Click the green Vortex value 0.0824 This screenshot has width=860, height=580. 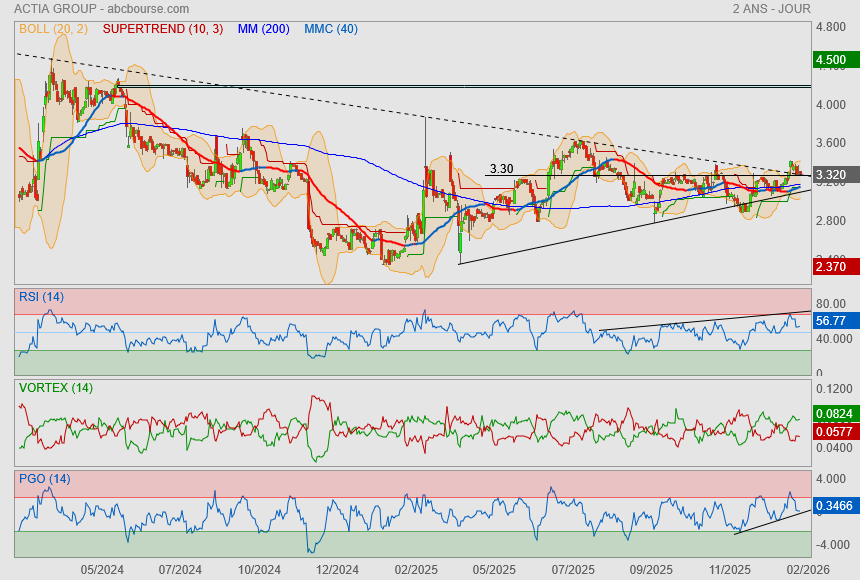pos(834,412)
